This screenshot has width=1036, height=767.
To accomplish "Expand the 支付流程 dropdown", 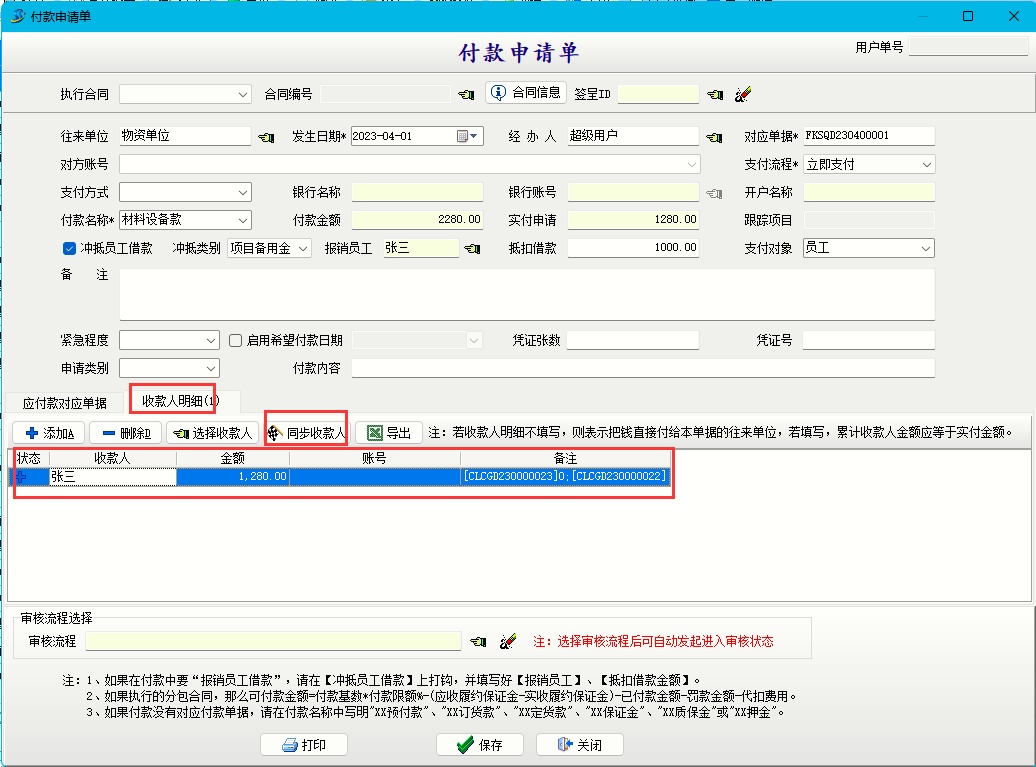I will [926, 164].
